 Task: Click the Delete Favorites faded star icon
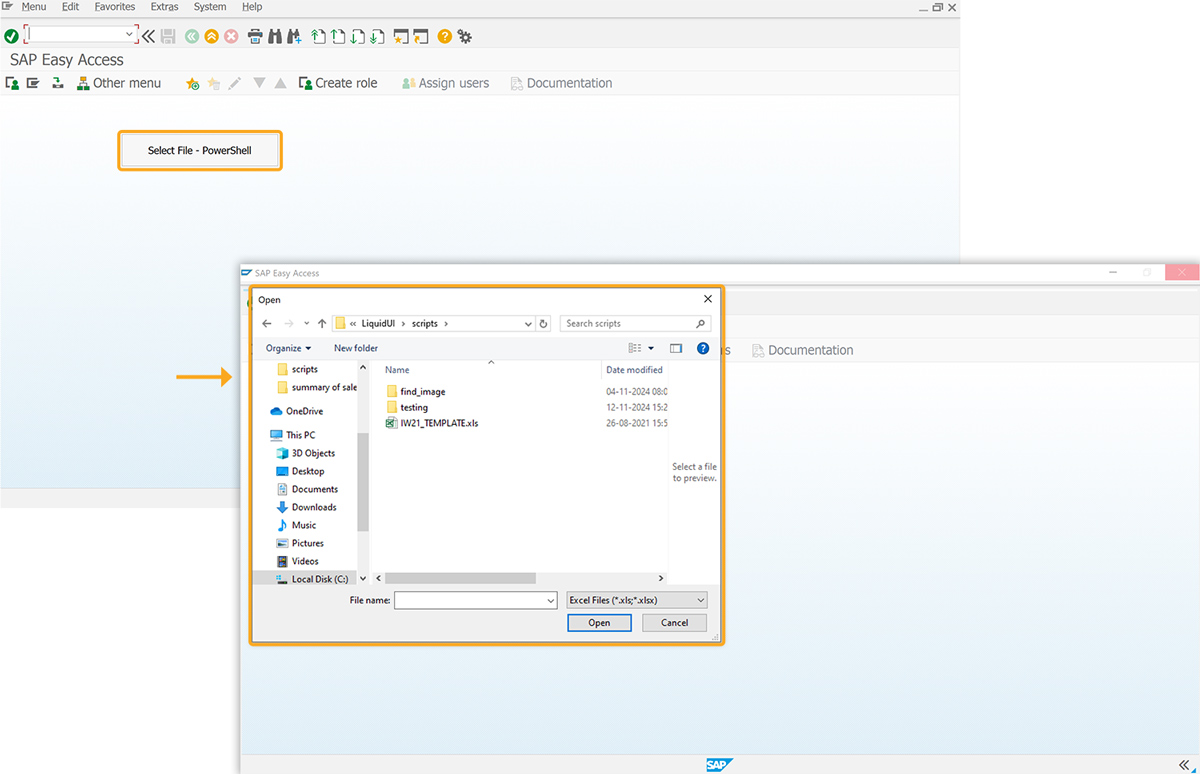(x=213, y=84)
